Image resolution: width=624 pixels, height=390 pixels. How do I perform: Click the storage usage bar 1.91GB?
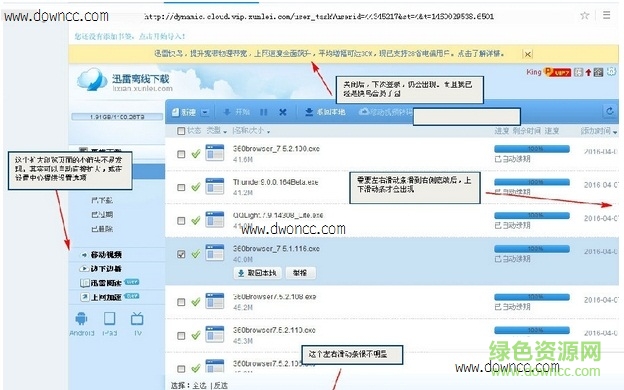pyautogui.click(x=117, y=117)
